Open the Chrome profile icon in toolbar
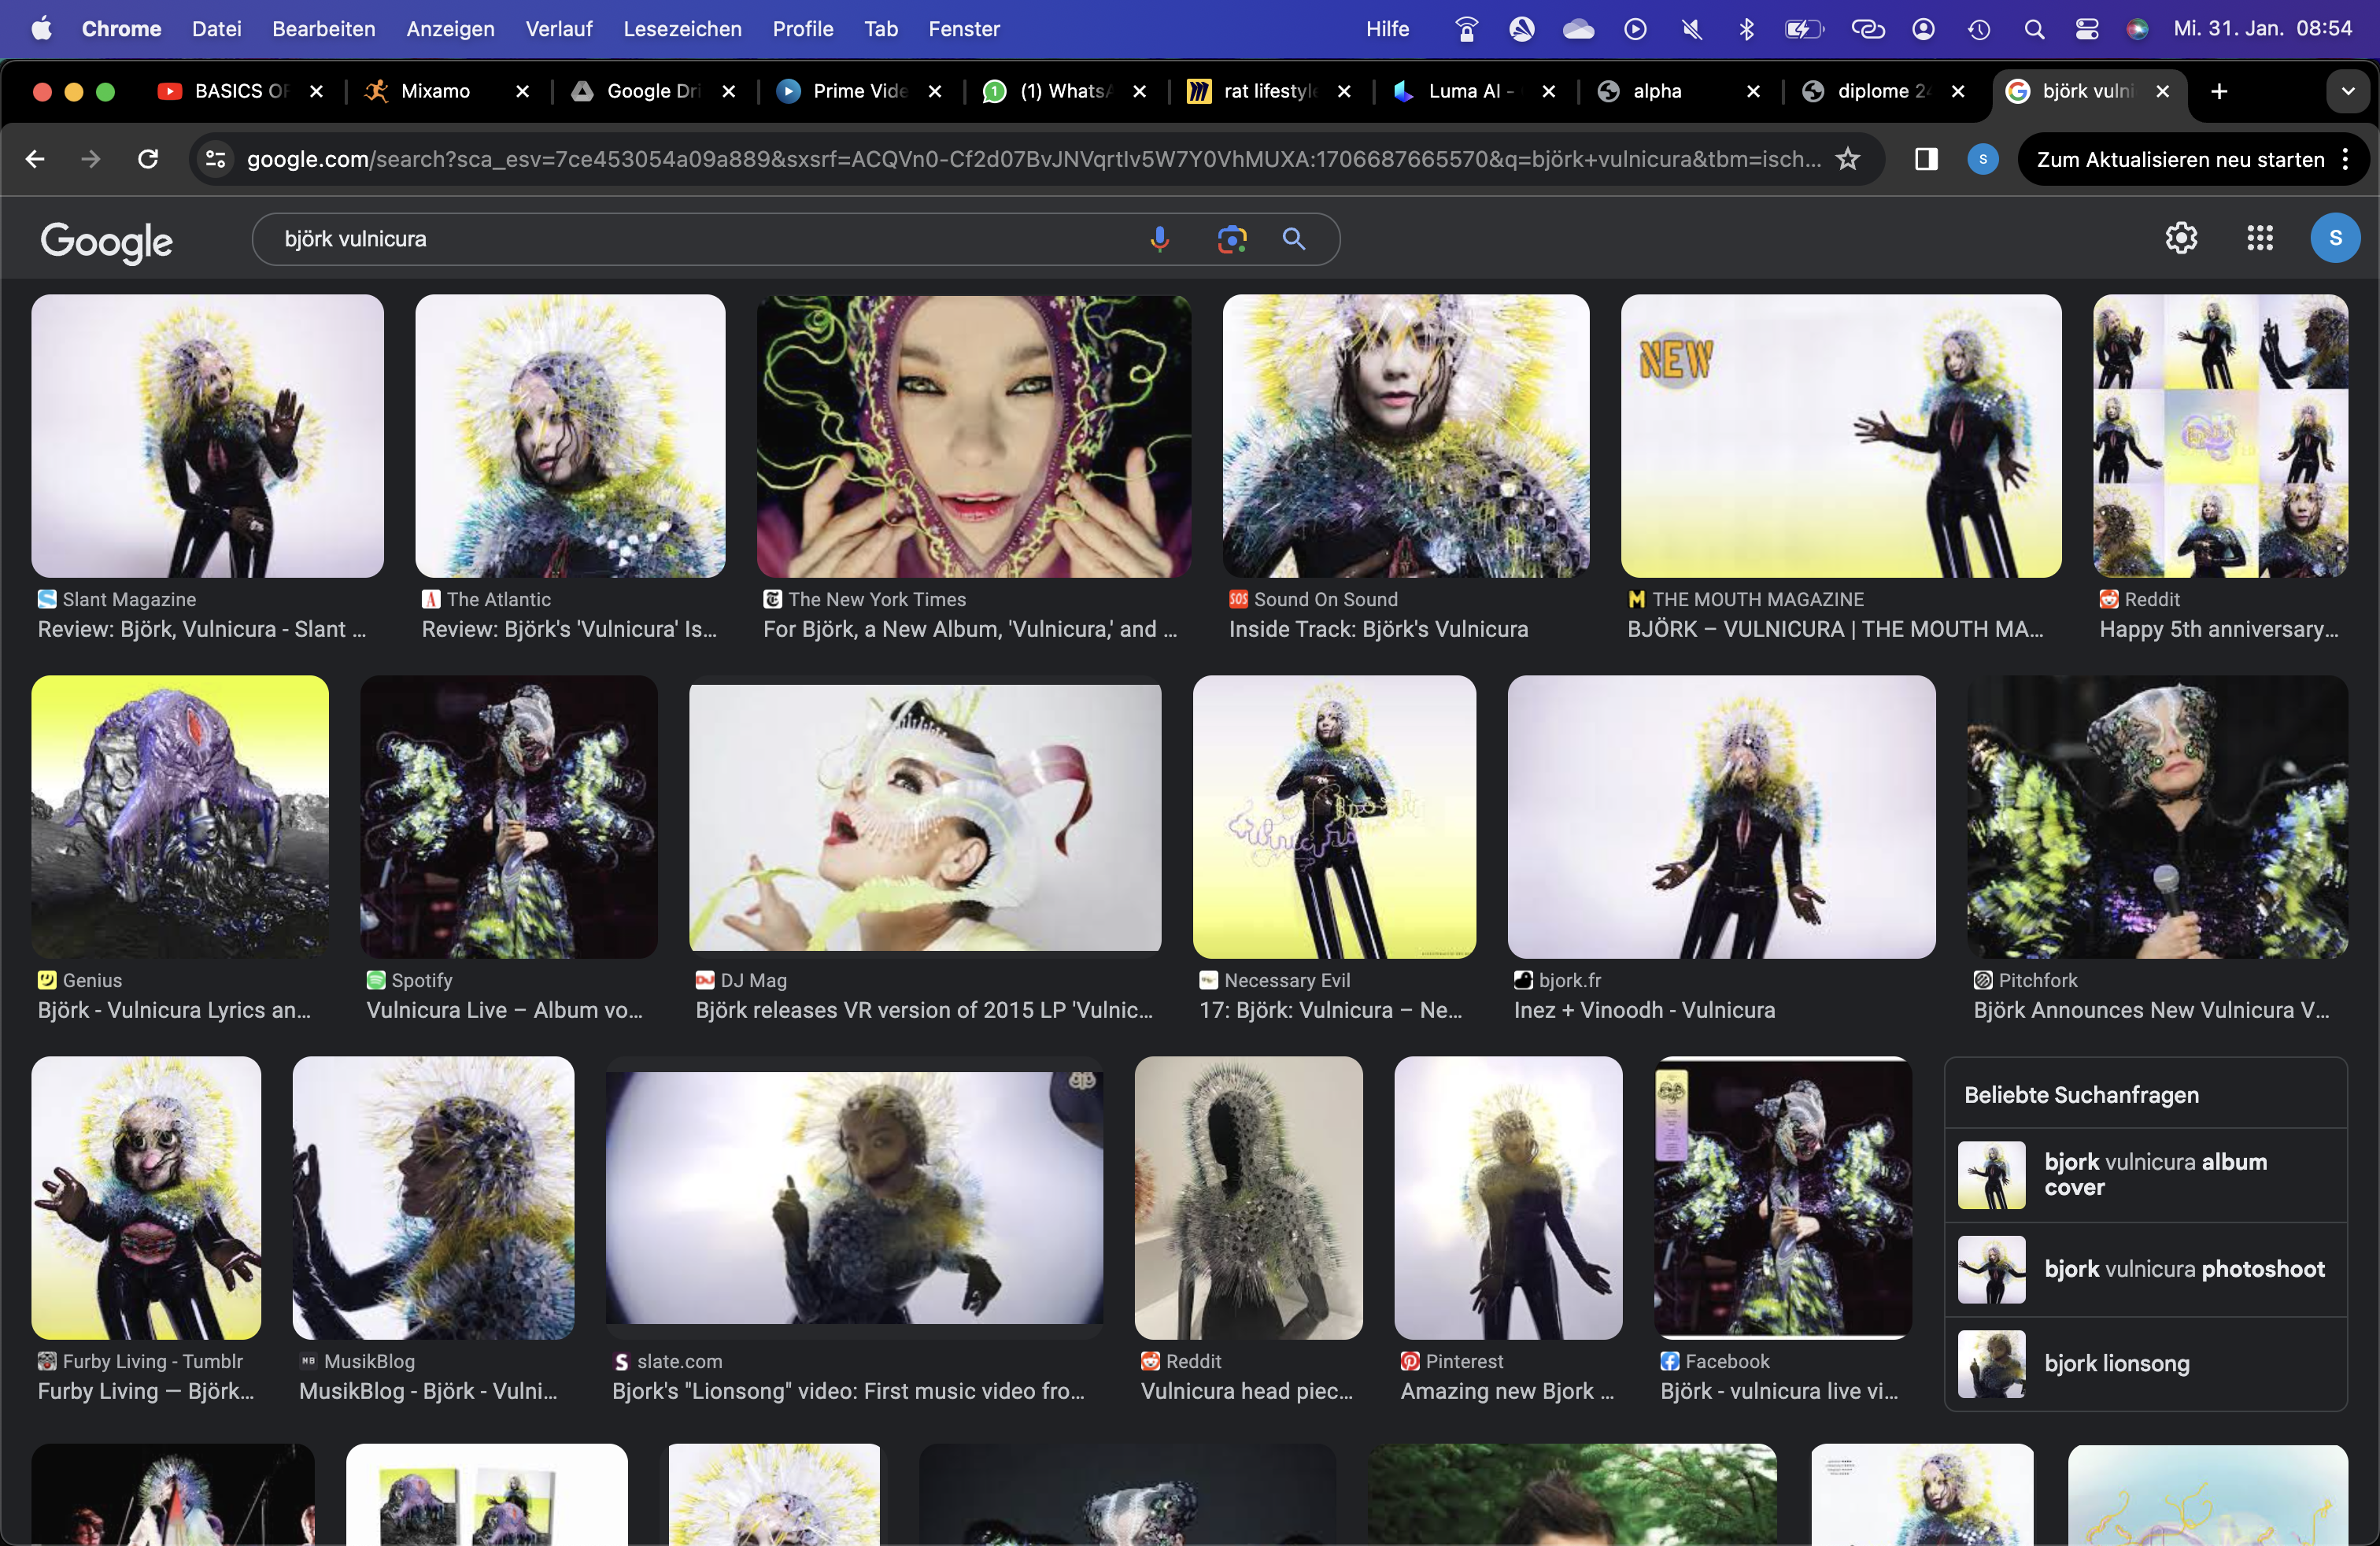Viewport: 2380px width, 1546px height. pos(1983,159)
